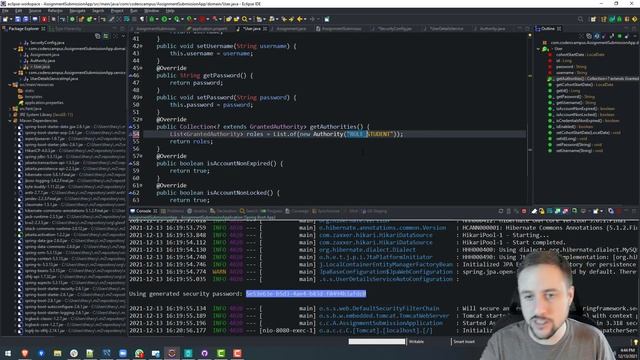Screen dimensions: 640x360
Task: Click the Save All icon in the main toolbar
Action: 26,19
